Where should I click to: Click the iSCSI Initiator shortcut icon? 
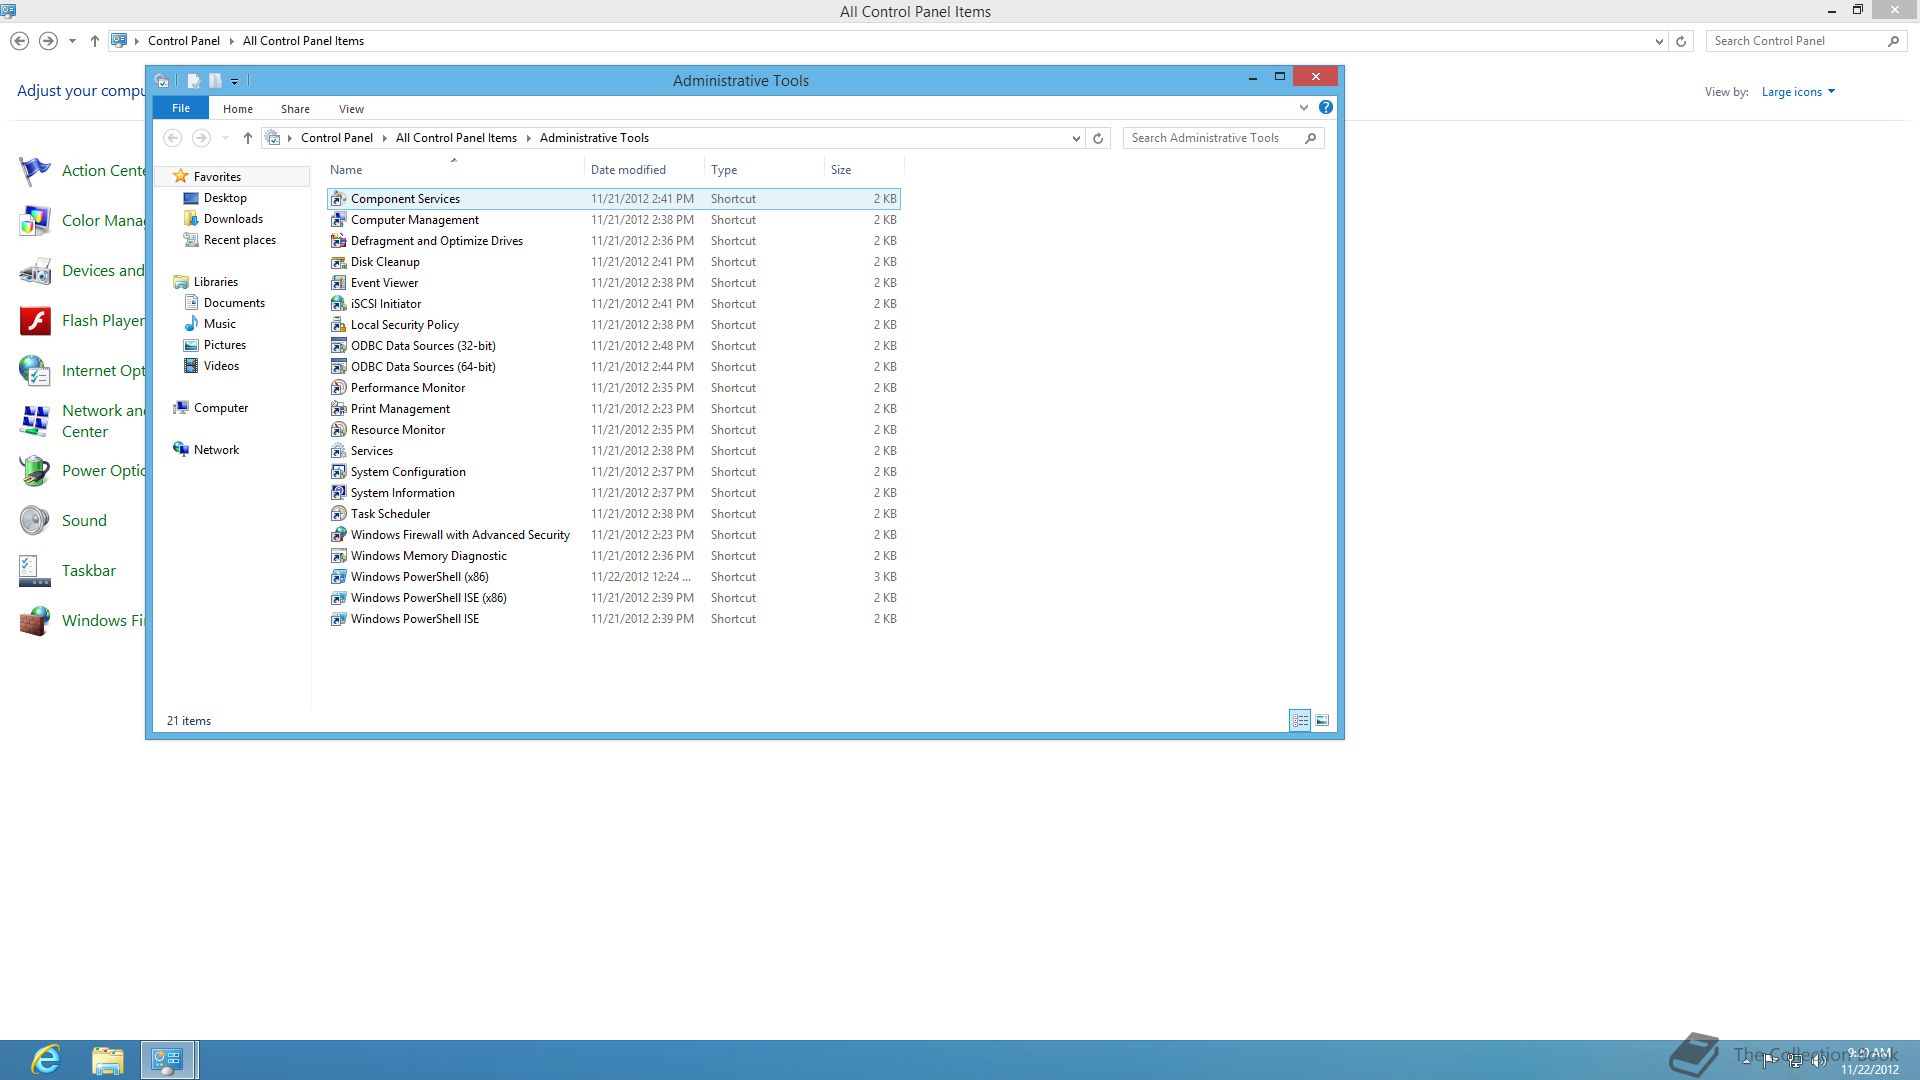tap(338, 304)
